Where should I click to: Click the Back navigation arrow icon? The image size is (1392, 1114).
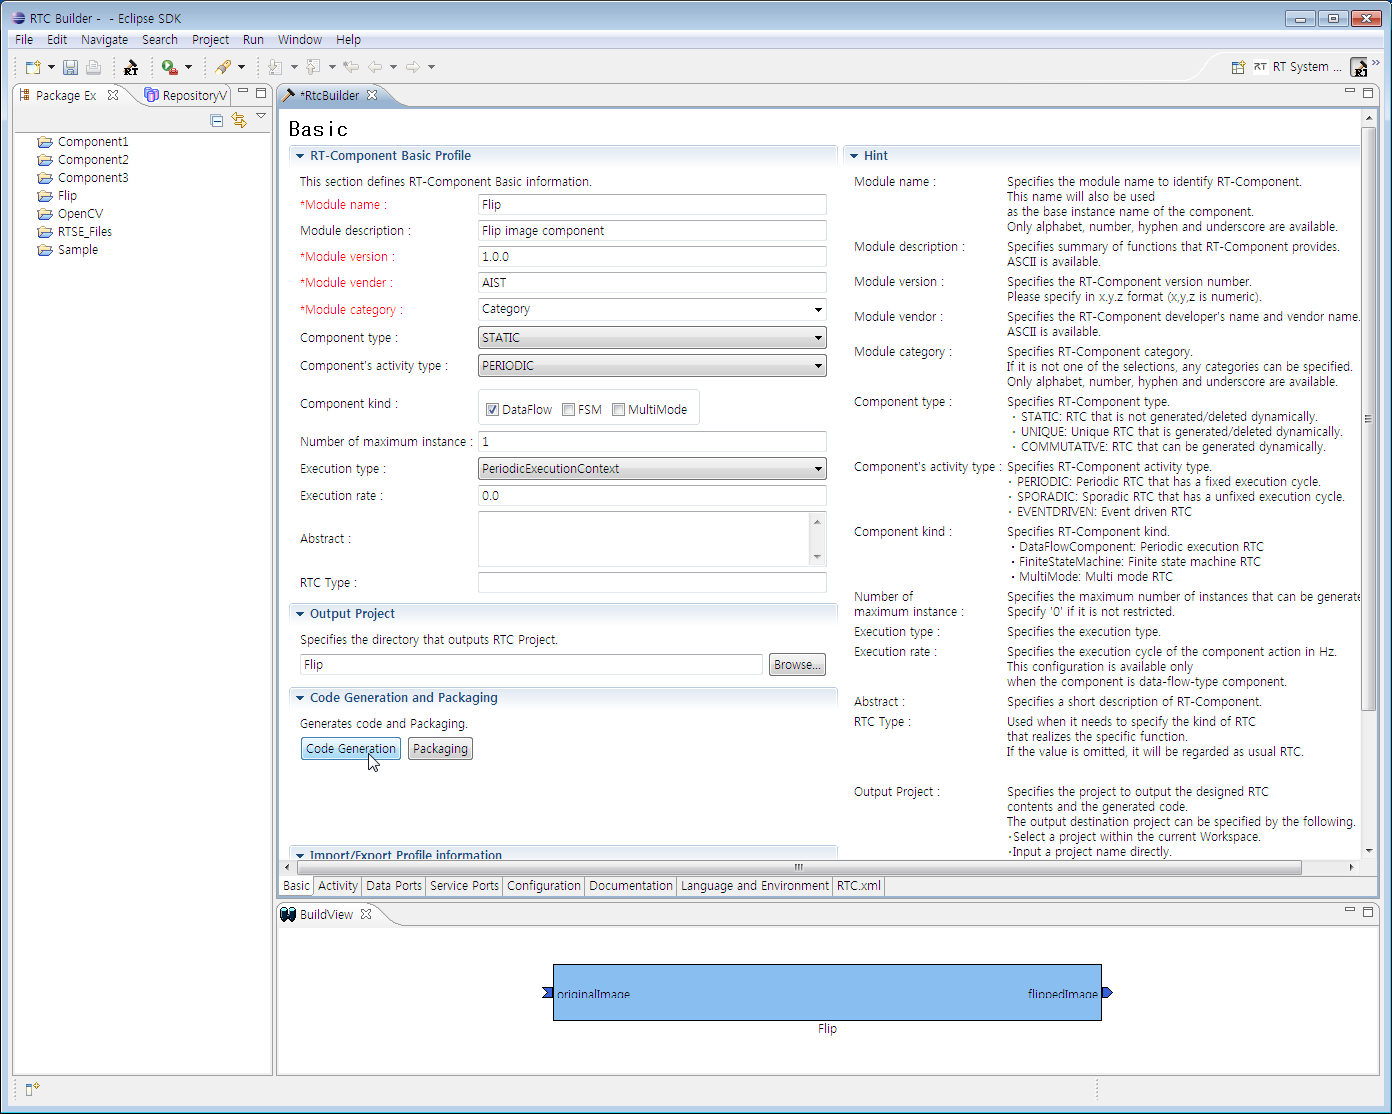pyautogui.click(x=375, y=67)
